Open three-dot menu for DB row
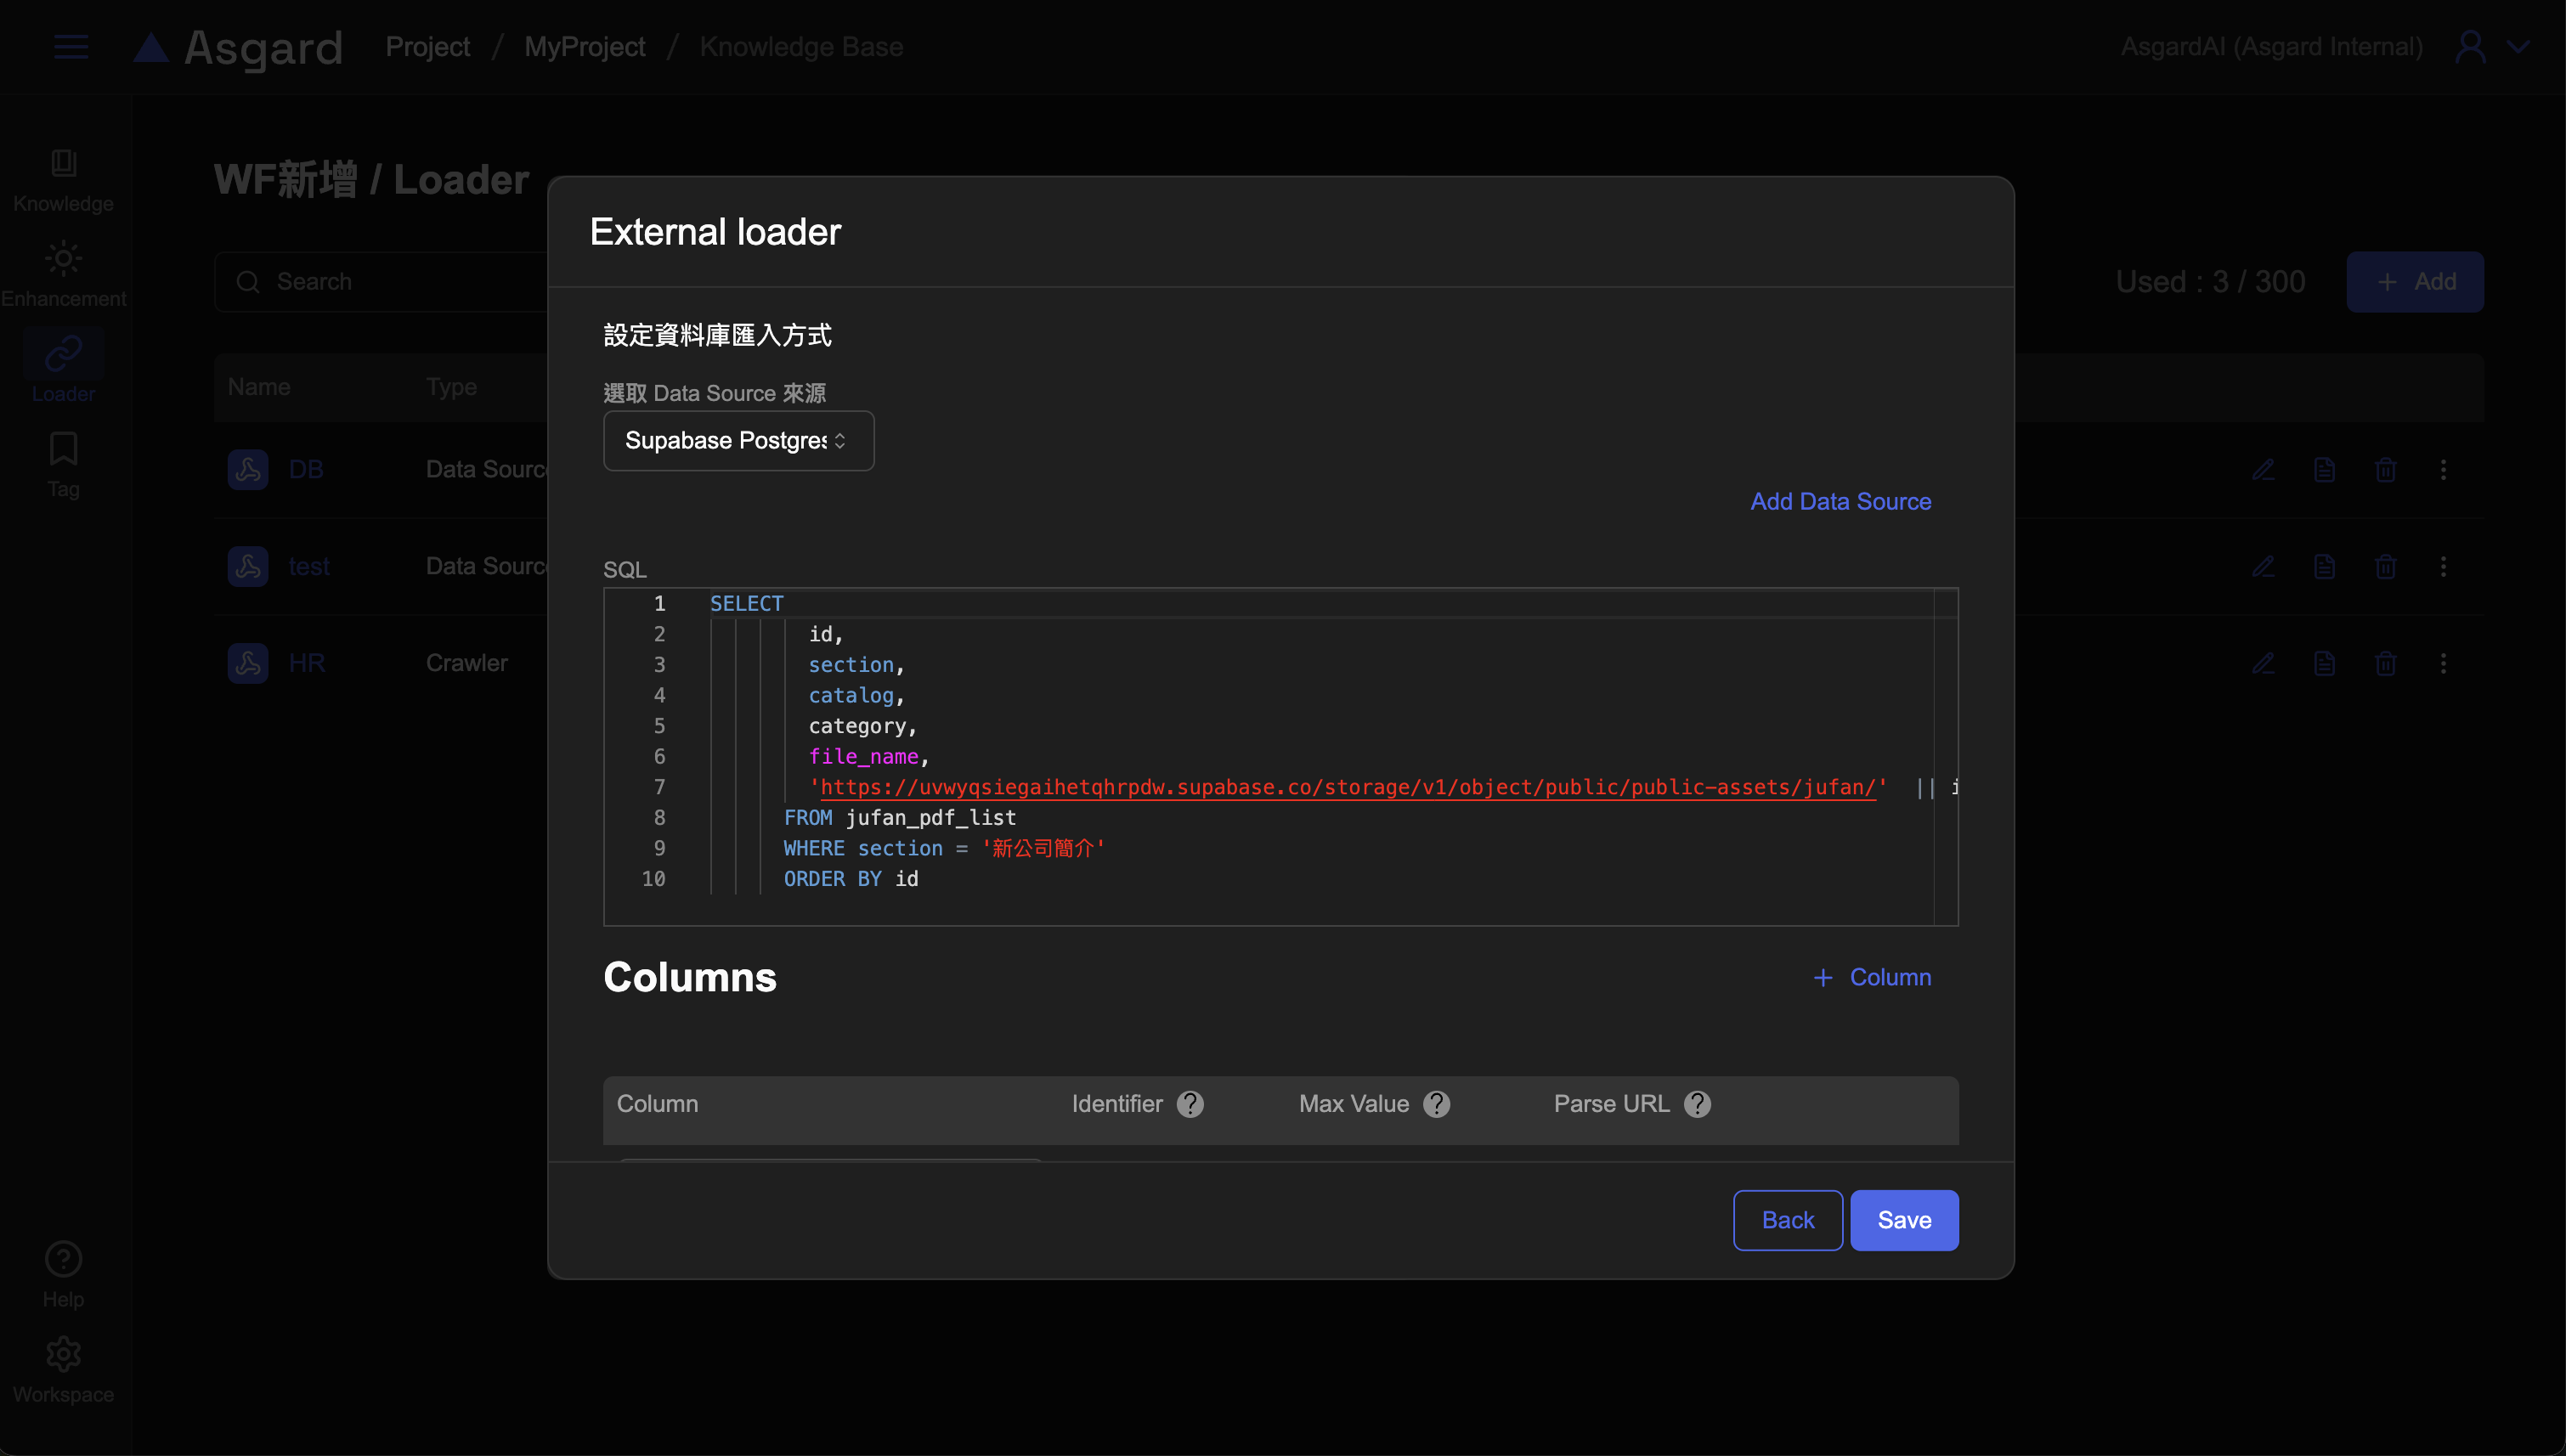 click(2443, 470)
